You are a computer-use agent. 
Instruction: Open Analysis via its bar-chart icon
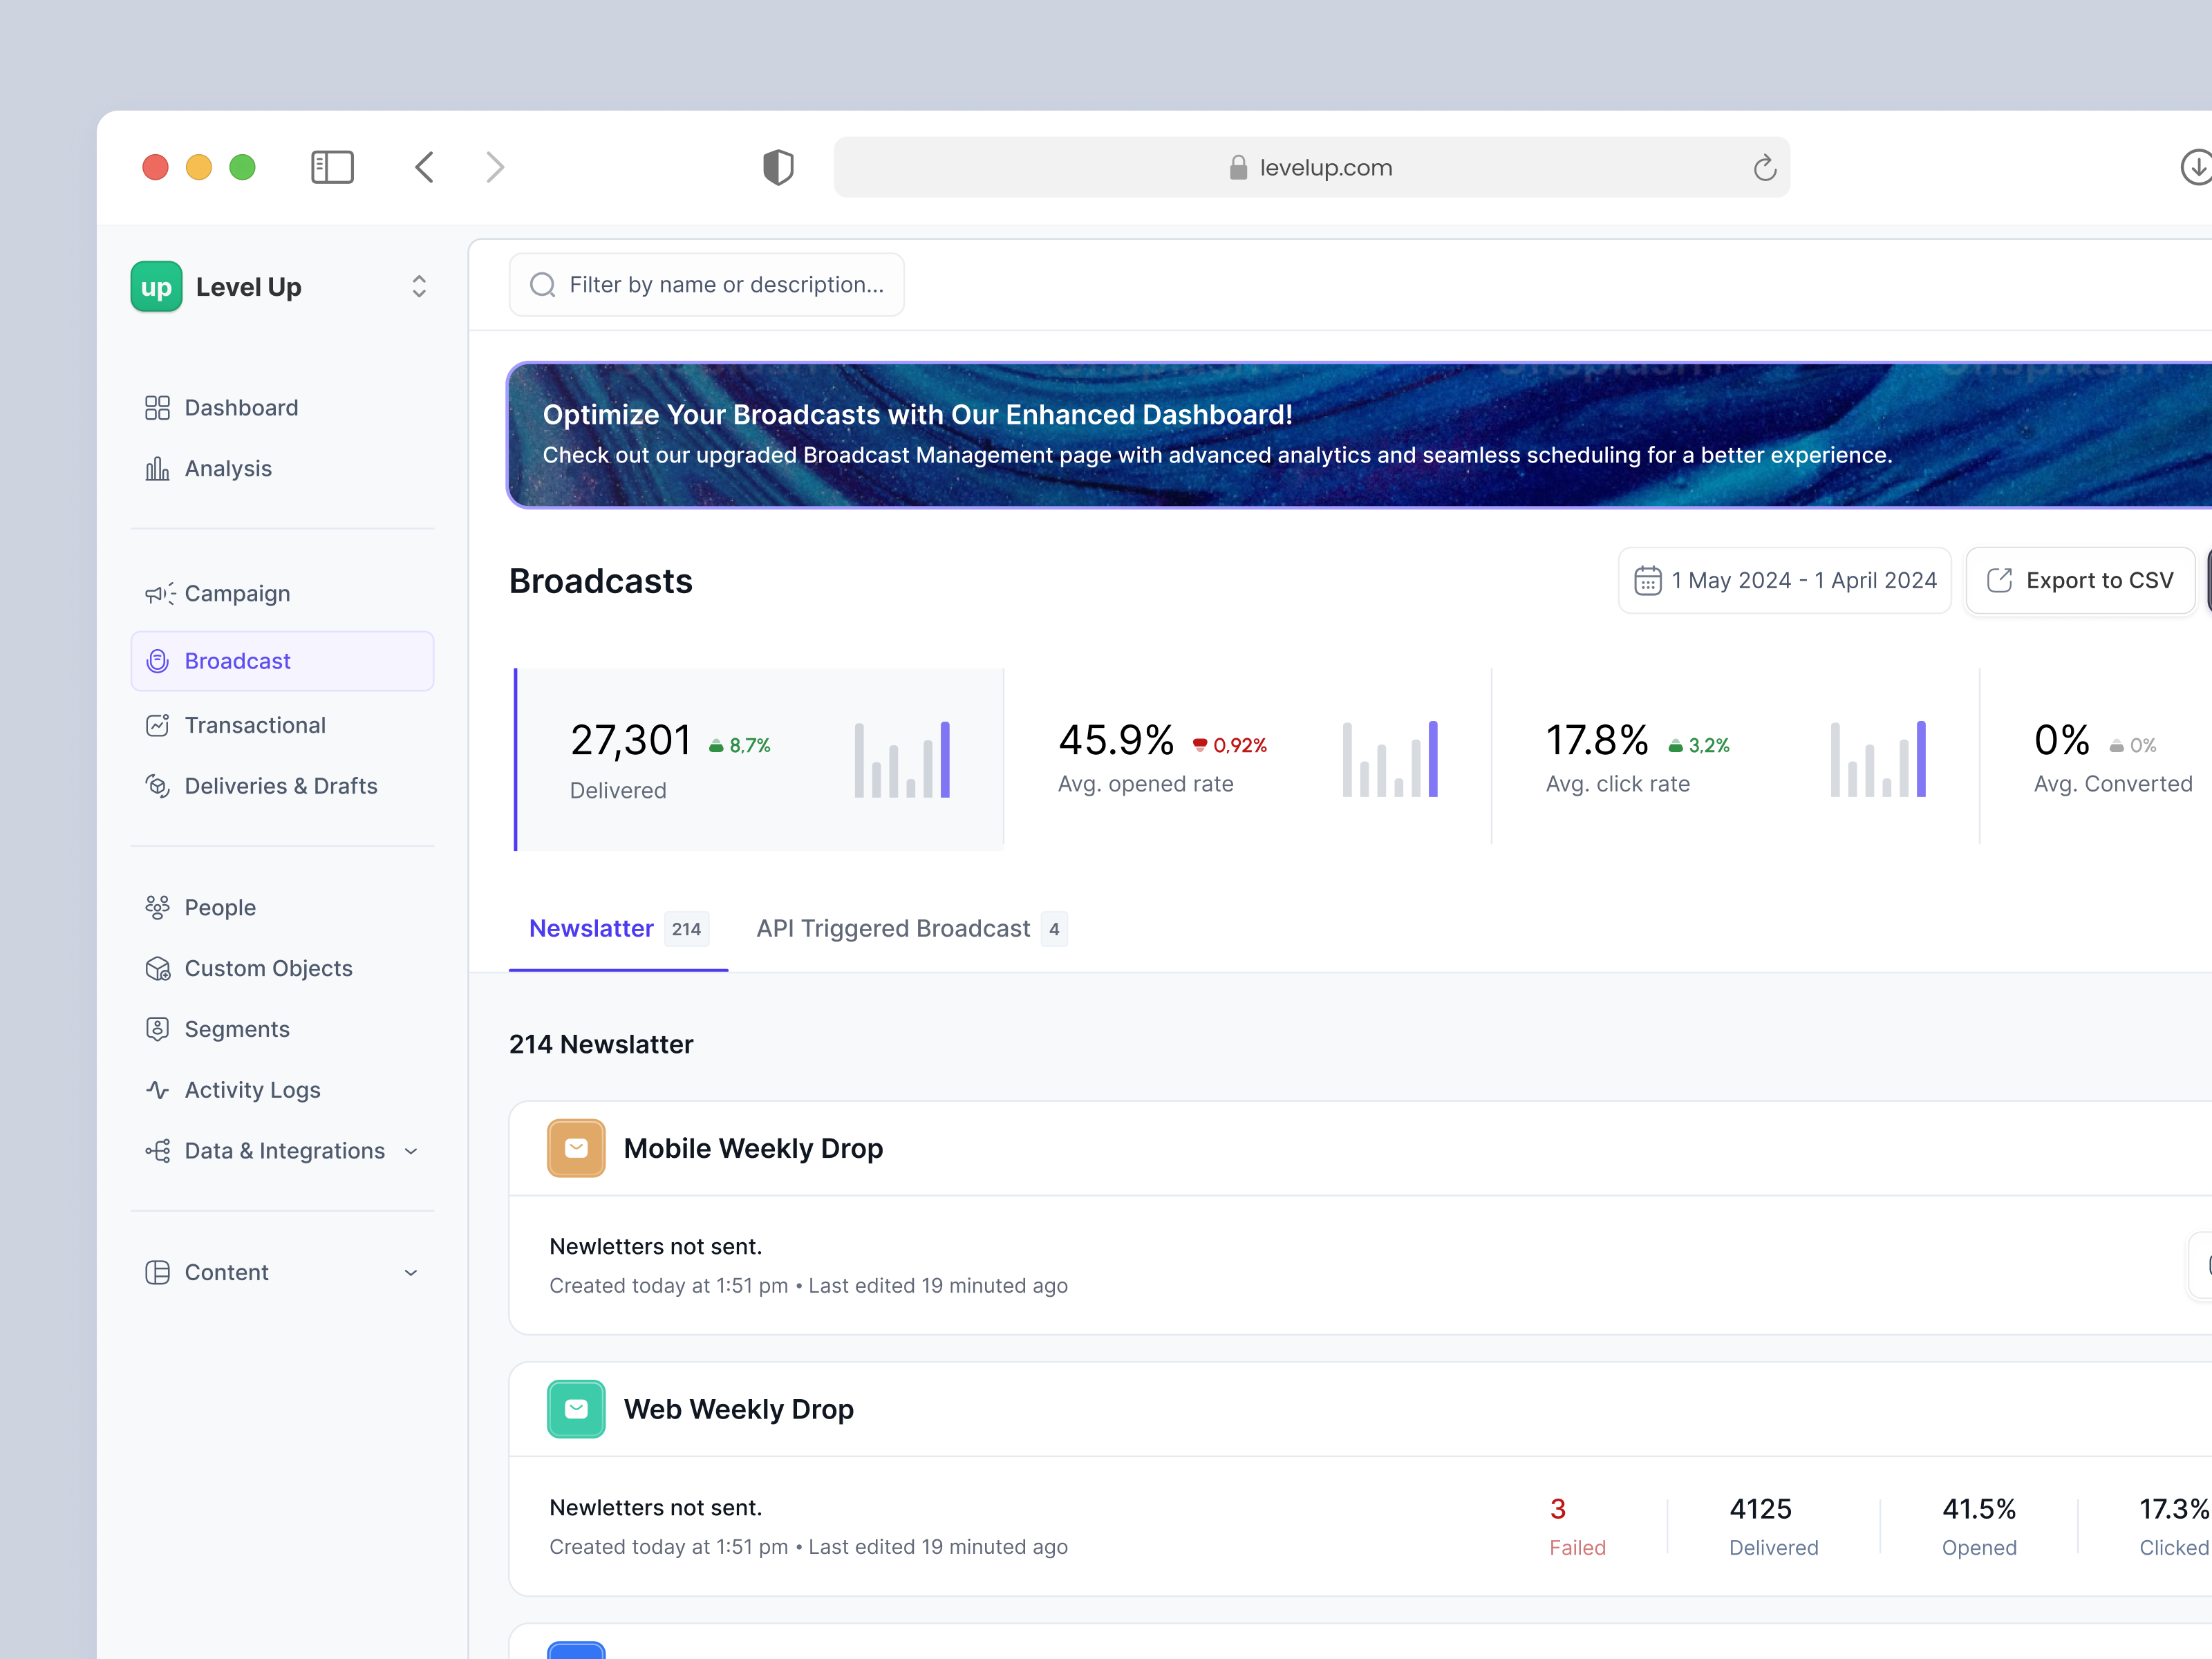[x=158, y=468]
